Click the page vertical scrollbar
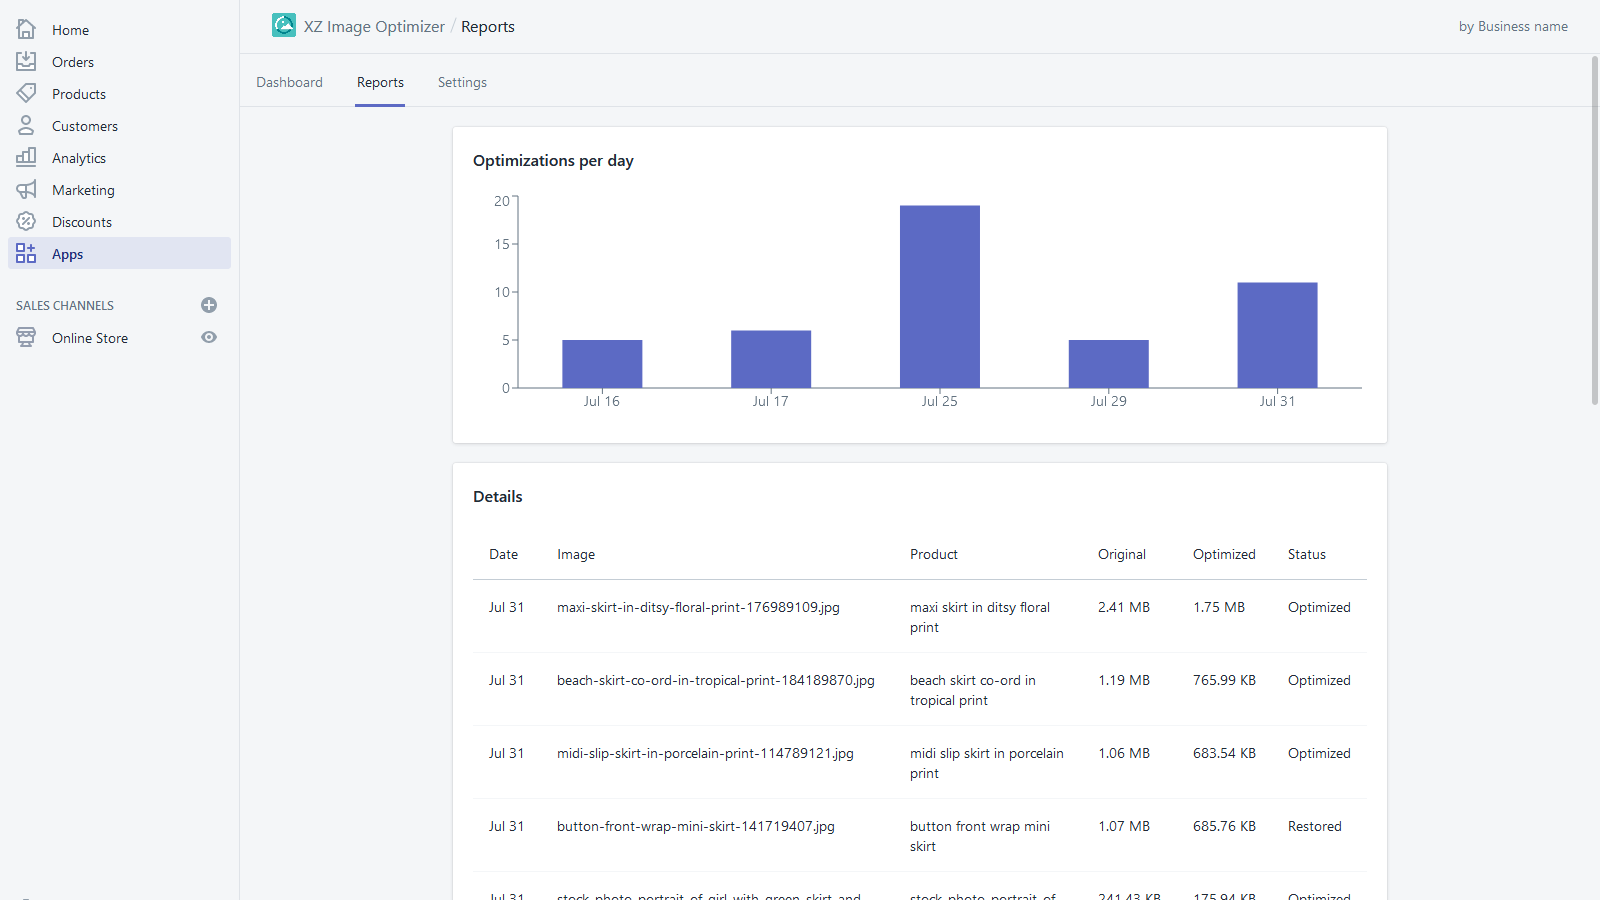 [x=1594, y=230]
